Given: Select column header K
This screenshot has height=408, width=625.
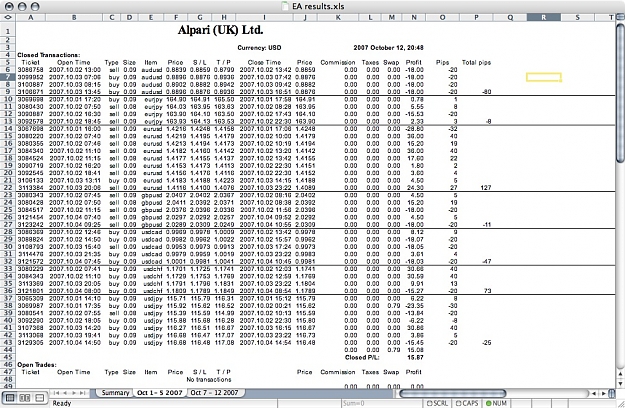Looking at the screenshot, I should coord(338,18).
